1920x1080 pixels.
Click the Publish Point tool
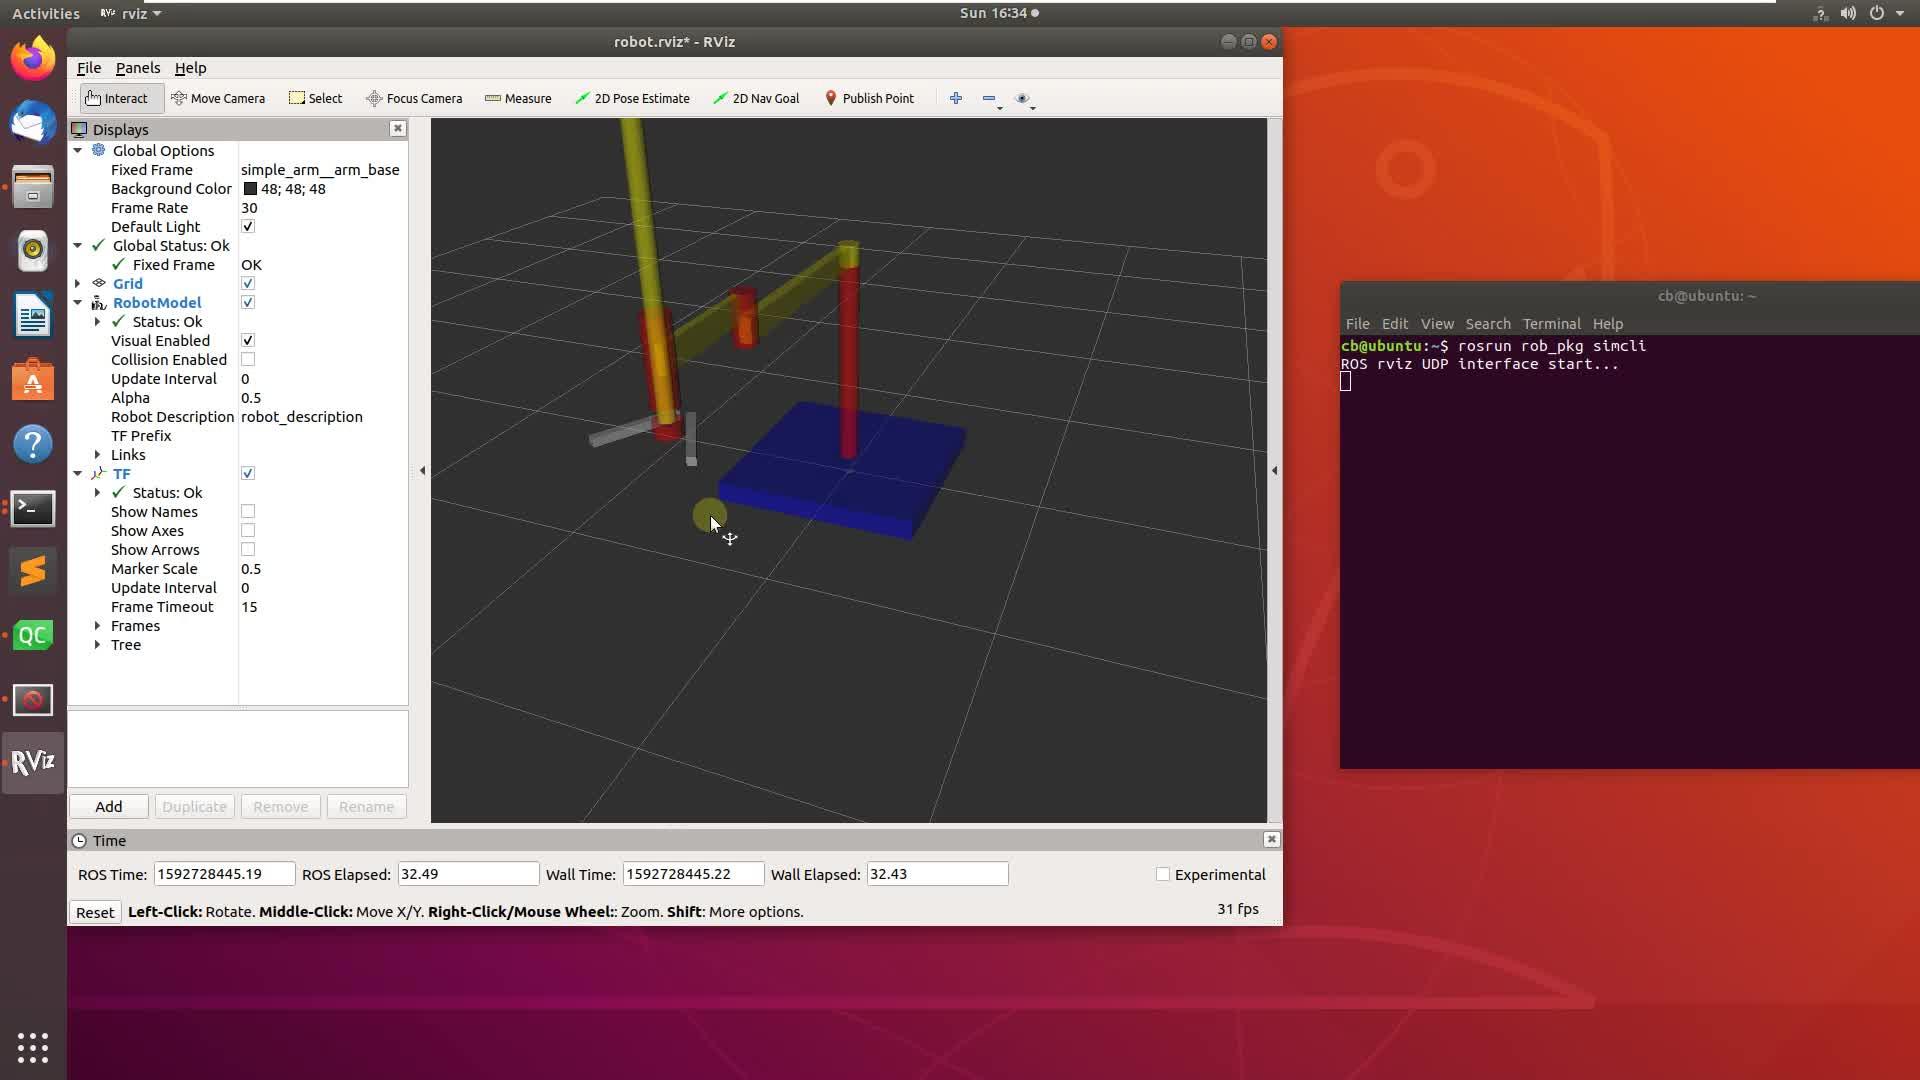[x=869, y=98]
